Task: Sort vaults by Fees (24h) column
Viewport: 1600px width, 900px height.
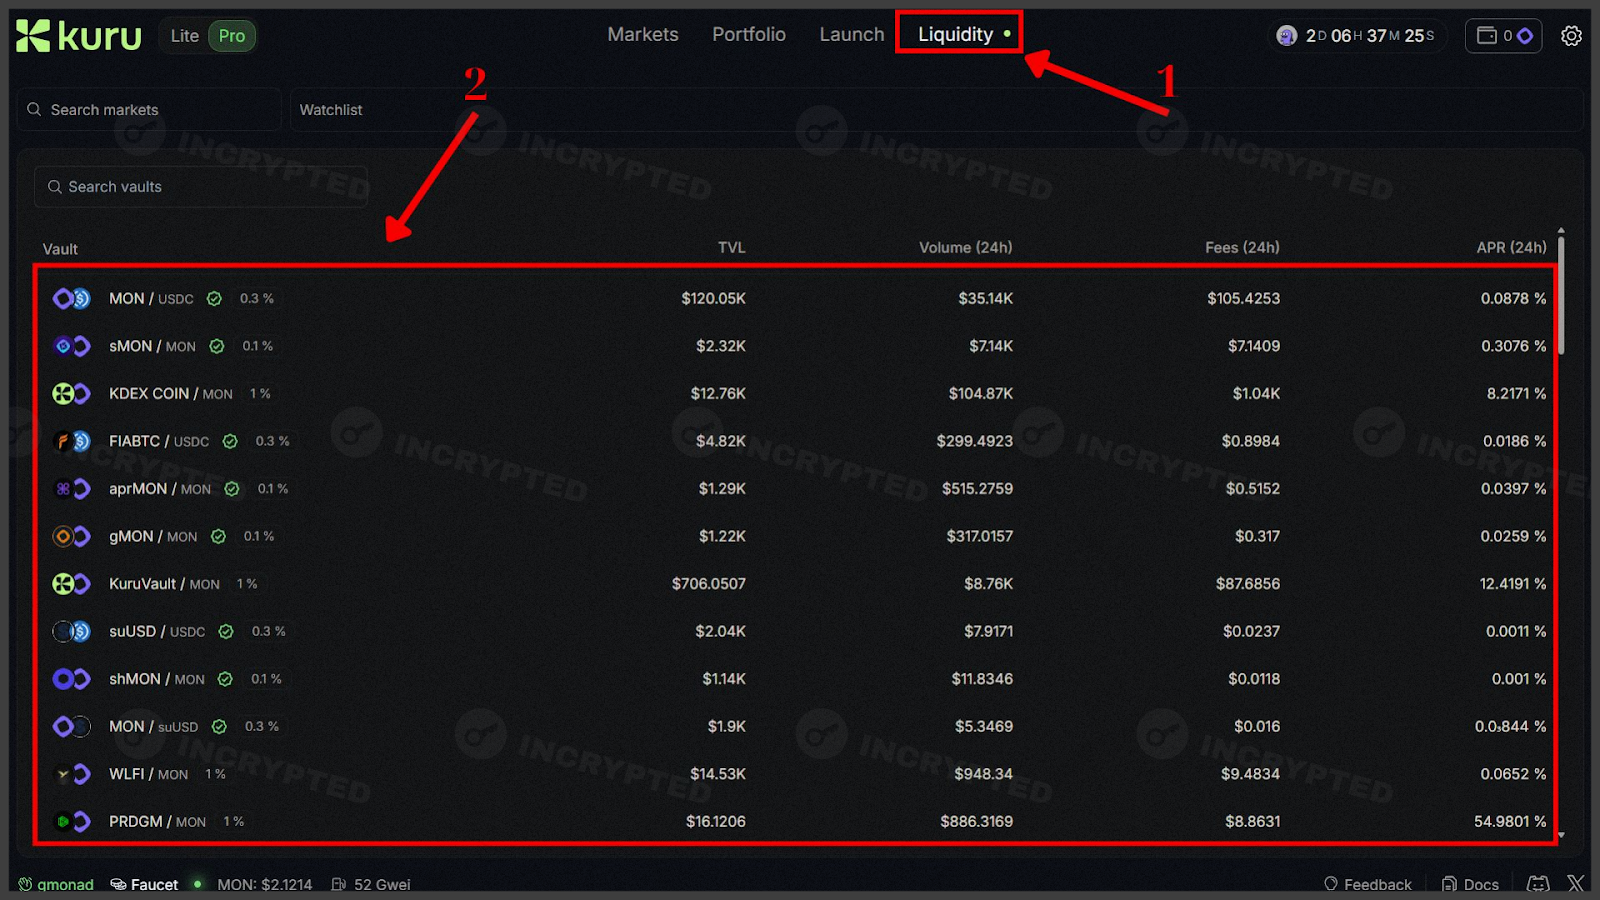Action: (x=1242, y=247)
